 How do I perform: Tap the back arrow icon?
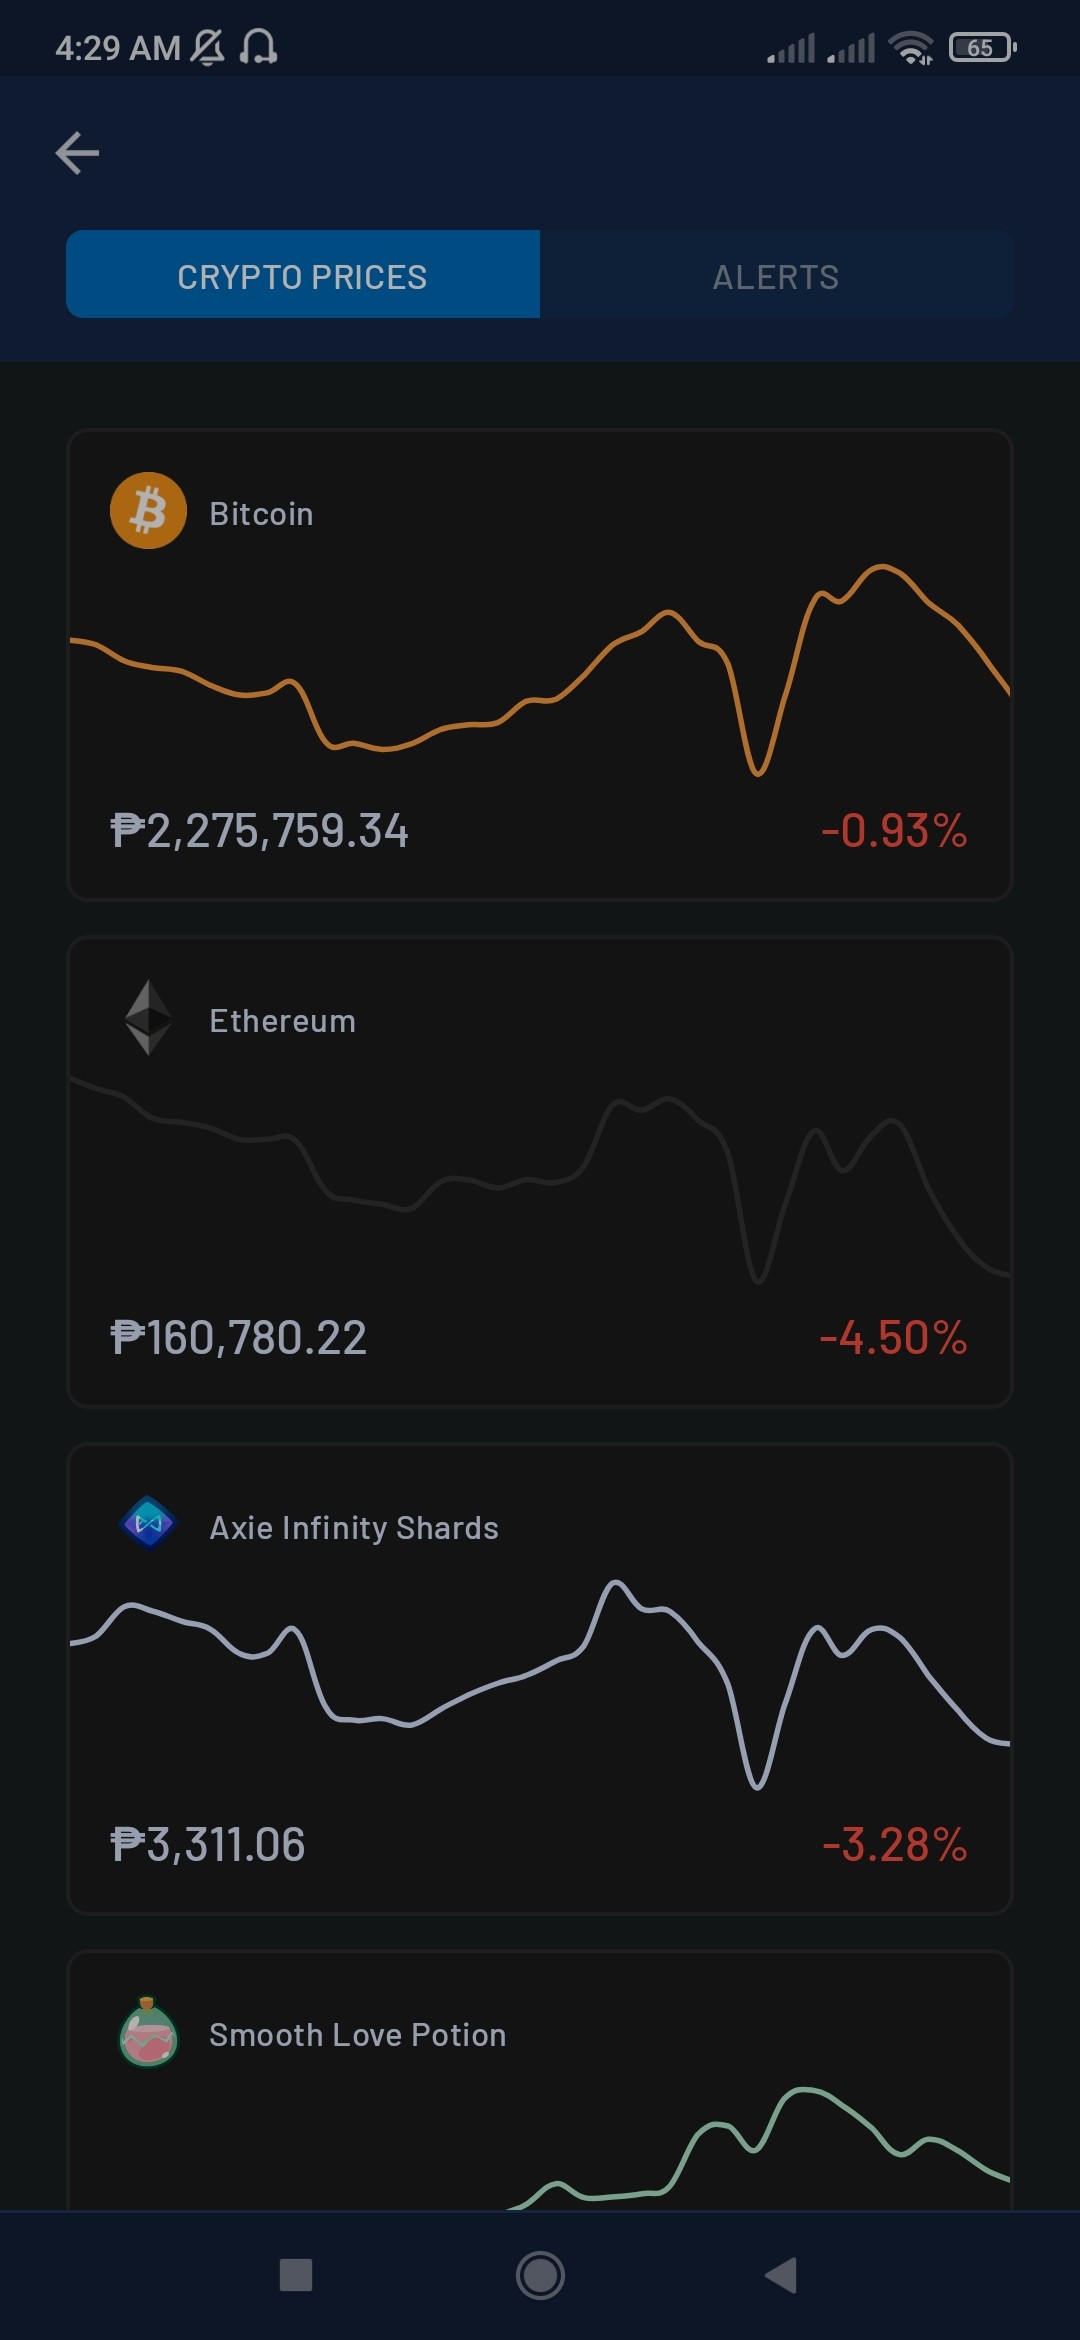[x=77, y=153]
